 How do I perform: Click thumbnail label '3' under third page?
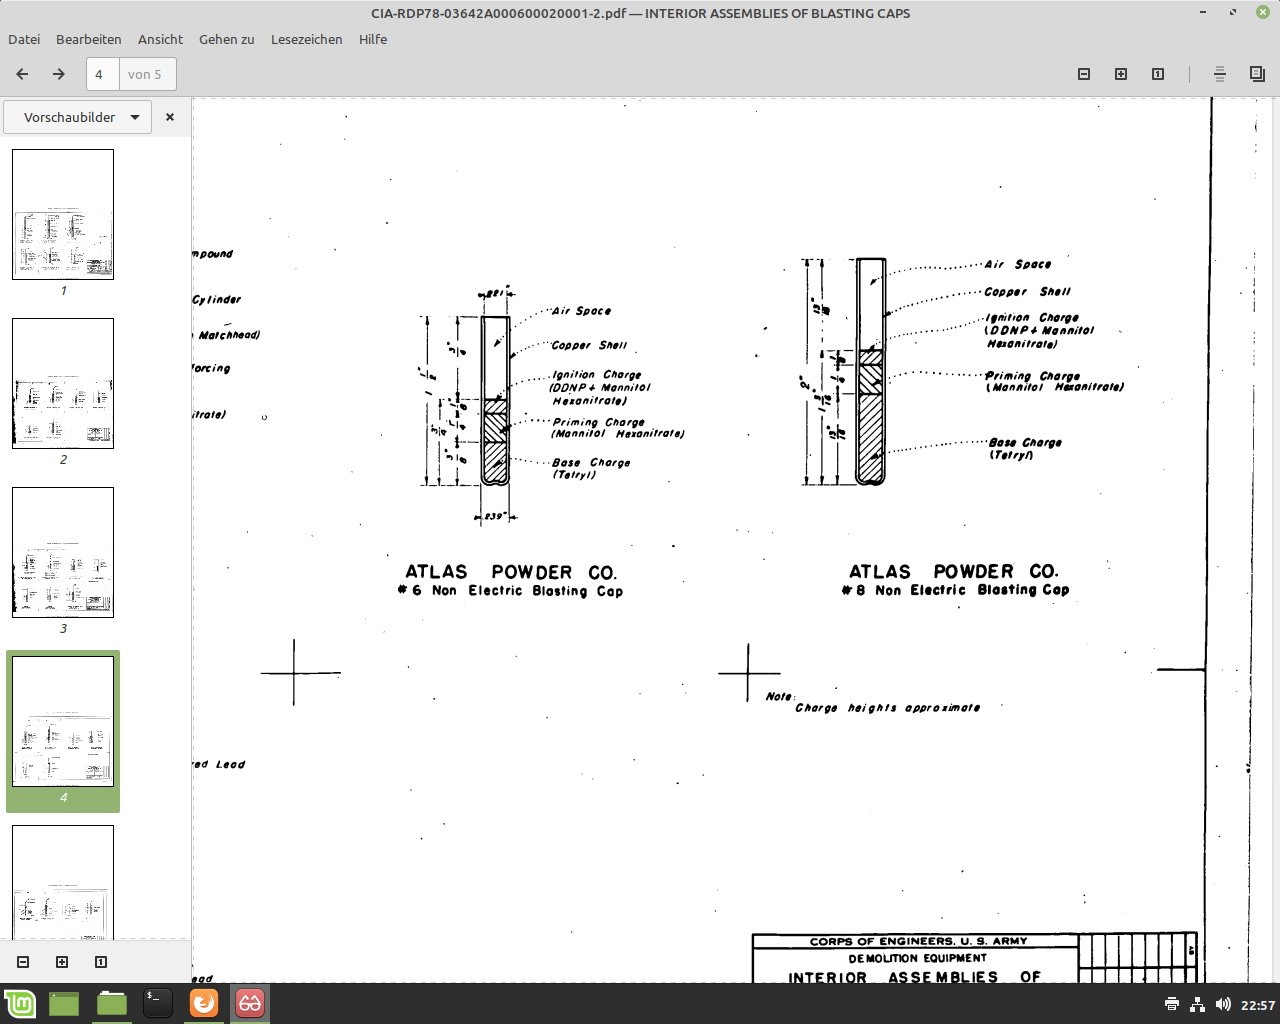(63, 629)
